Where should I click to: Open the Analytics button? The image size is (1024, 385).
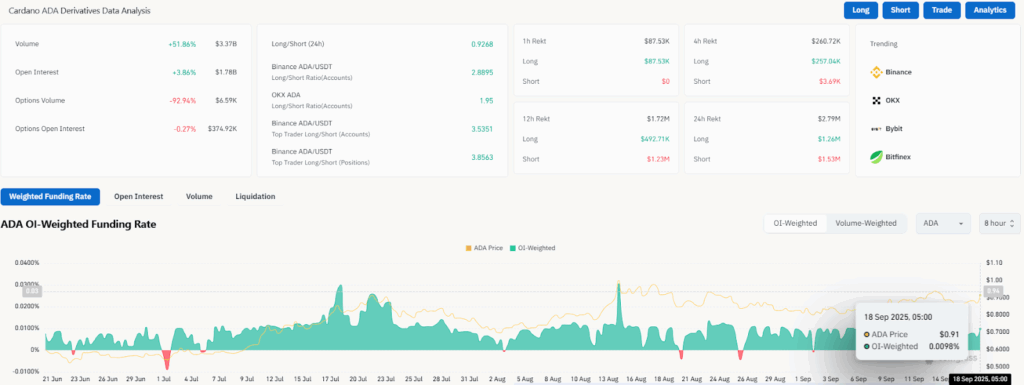pyautogui.click(x=990, y=10)
